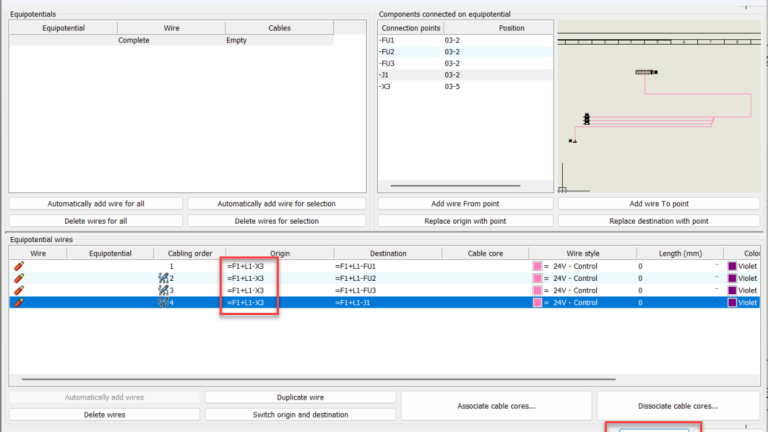Click violet color swatch in FU3 row
Viewport: 768px width, 432px height.
(x=732, y=290)
